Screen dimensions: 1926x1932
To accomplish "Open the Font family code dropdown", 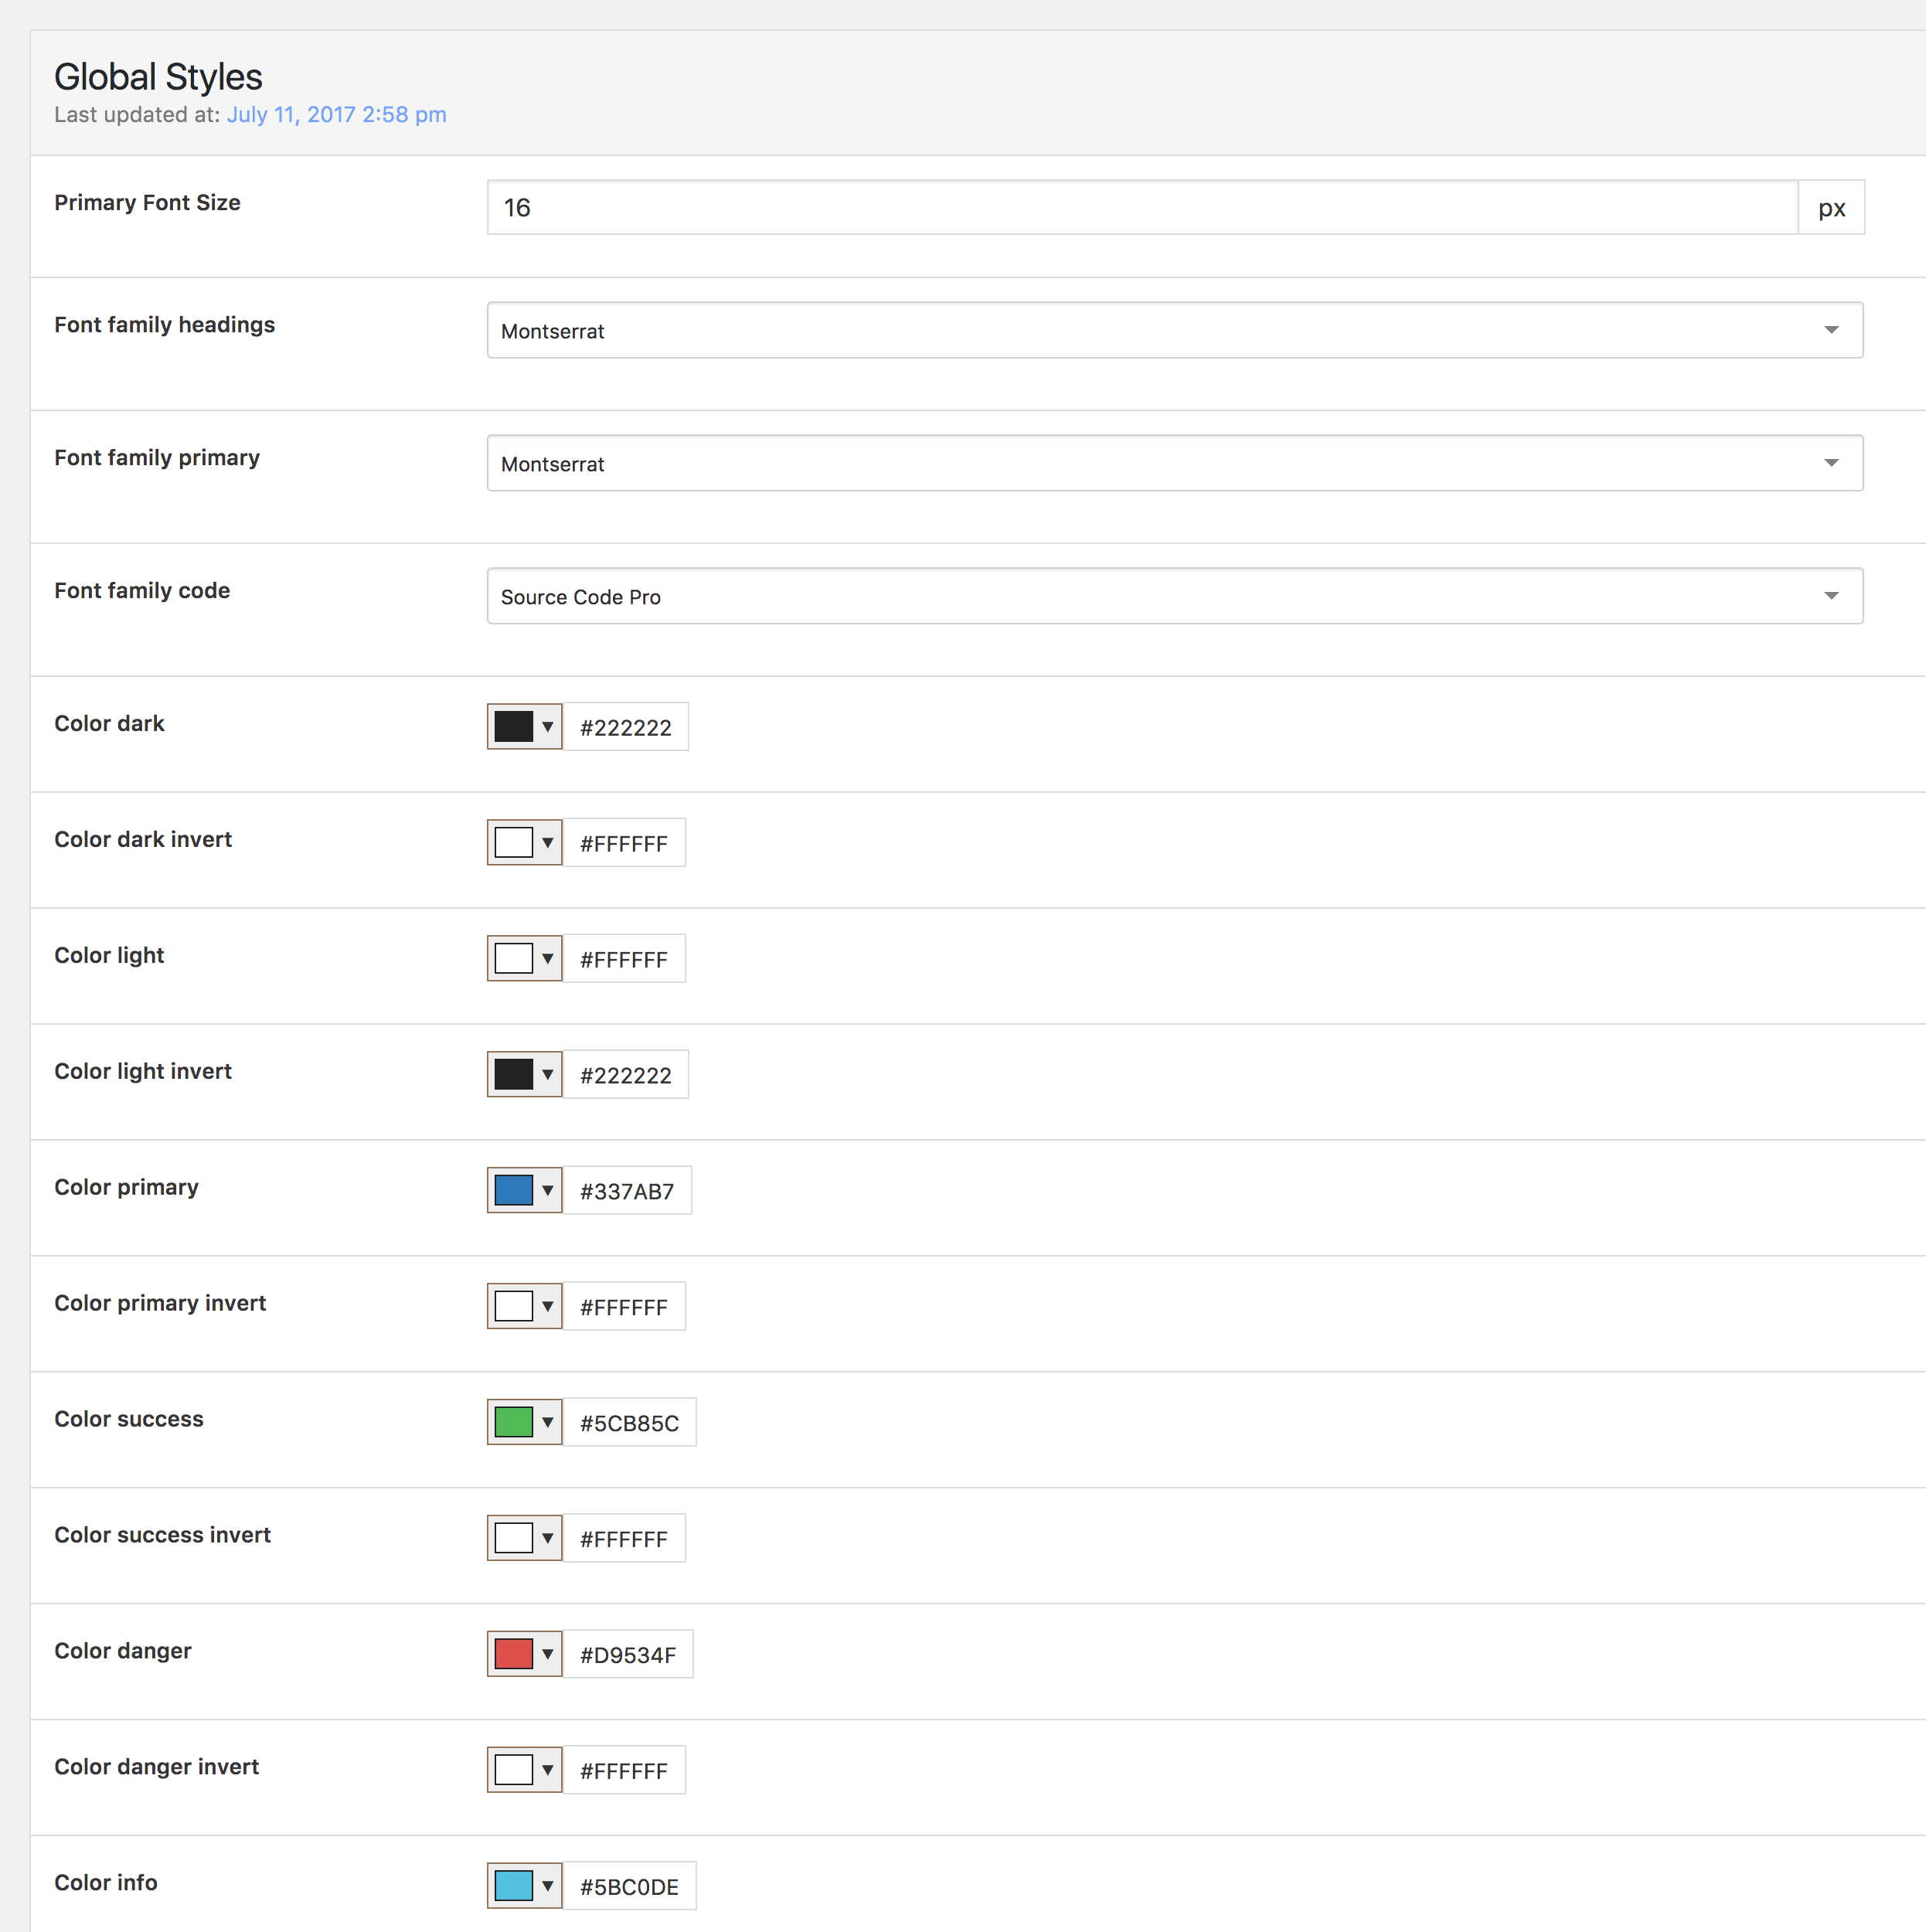I will tap(1174, 596).
